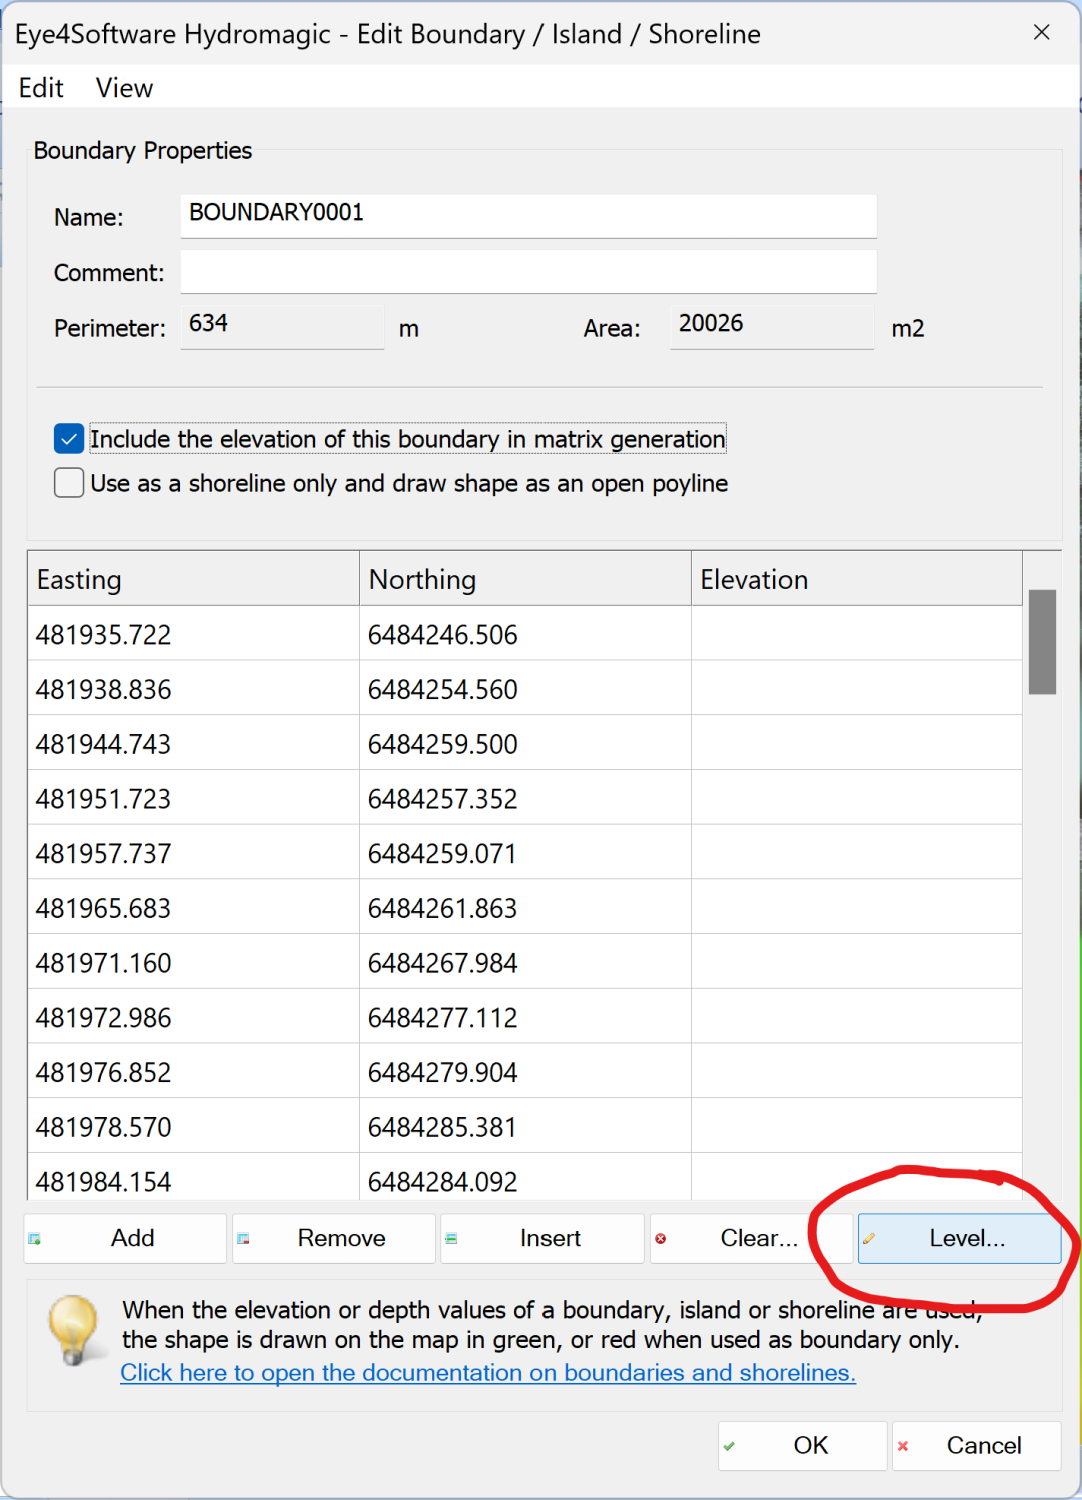Select the northing cell 6484267.984
Image resolution: width=1082 pixels, height=1500 pixels.
(x=525, y=963)
